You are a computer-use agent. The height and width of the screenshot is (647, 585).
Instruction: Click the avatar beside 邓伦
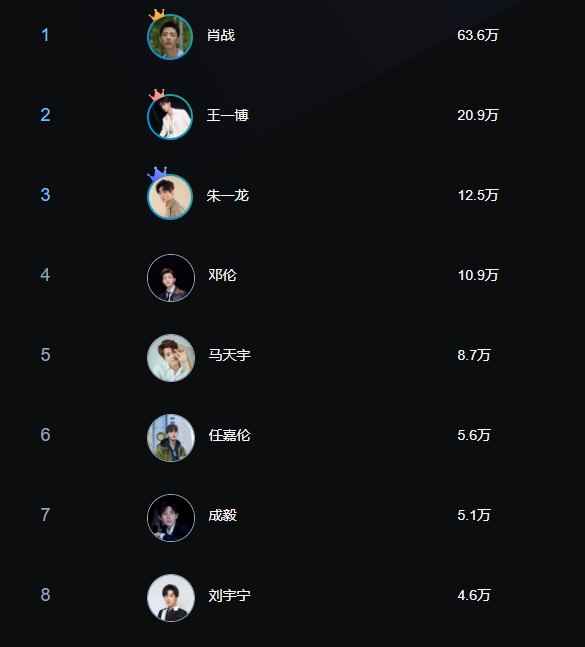click(x=171, y=278)
